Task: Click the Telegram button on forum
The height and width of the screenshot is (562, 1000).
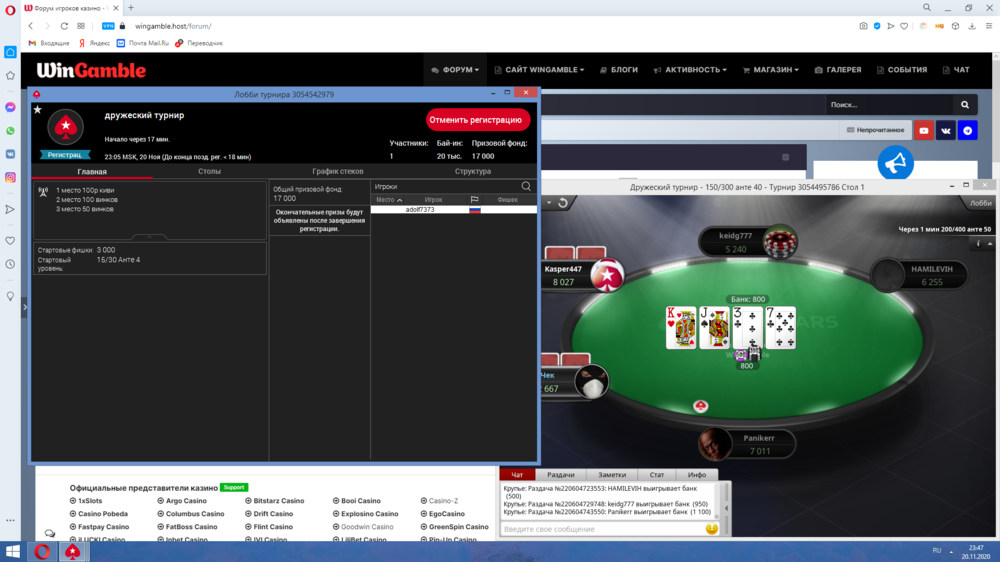Action: click(967, 130)
